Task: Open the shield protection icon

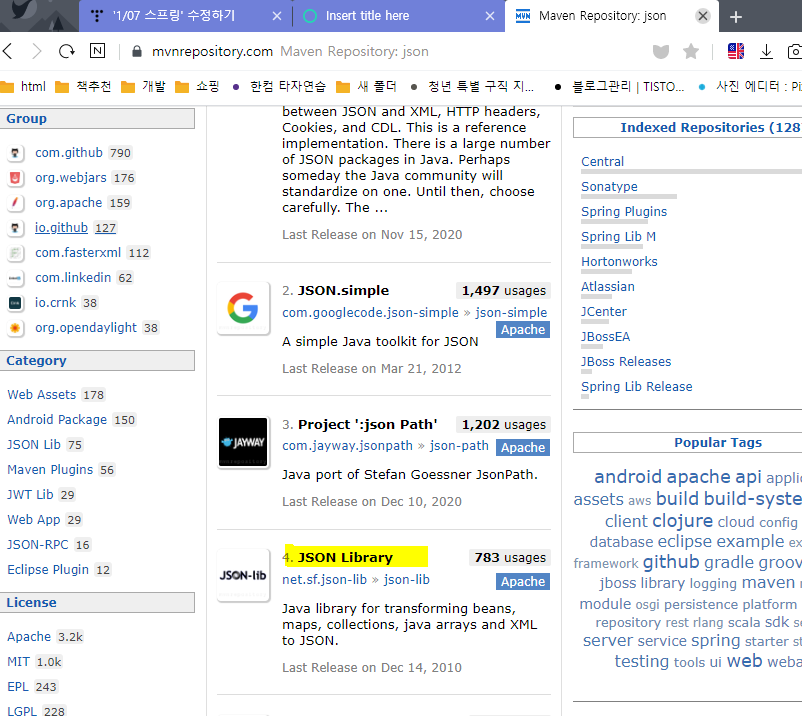Action: [661, 51]
